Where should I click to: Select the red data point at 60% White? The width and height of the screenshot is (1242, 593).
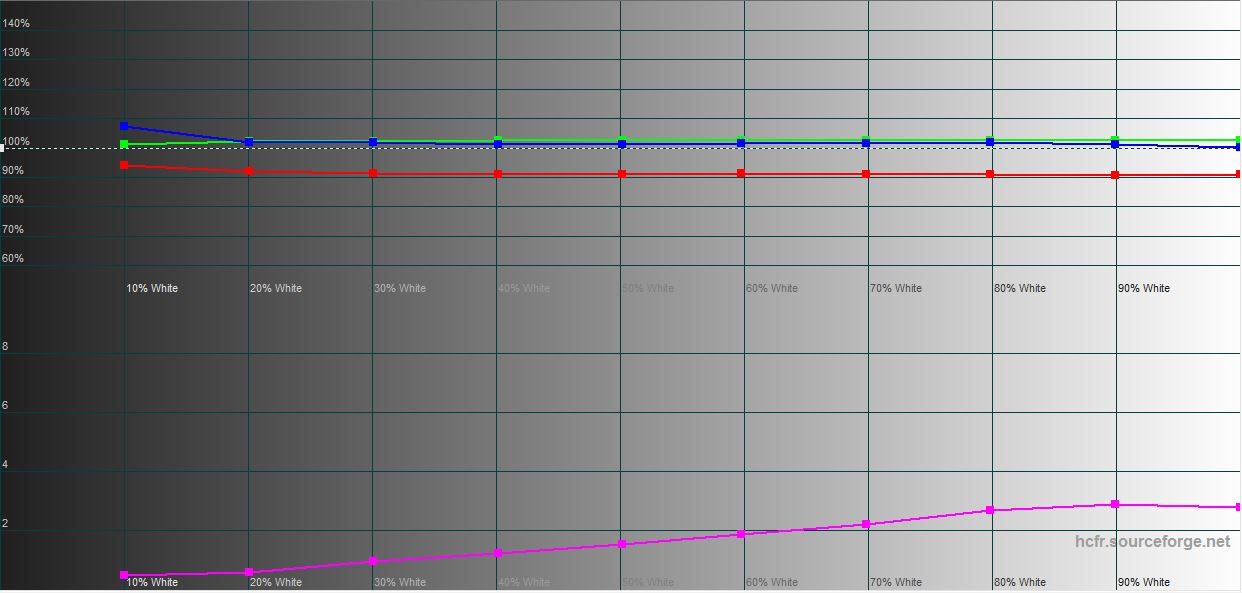tap(741, 173)
